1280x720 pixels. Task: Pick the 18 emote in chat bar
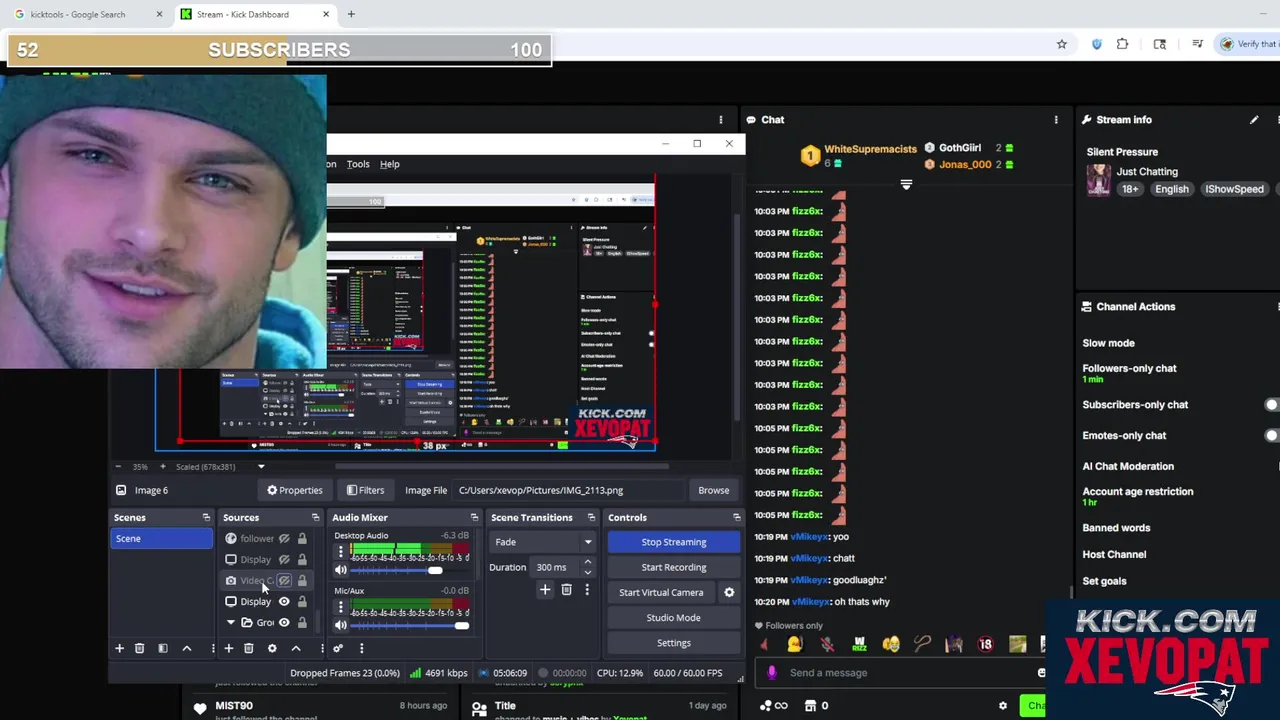986,645
